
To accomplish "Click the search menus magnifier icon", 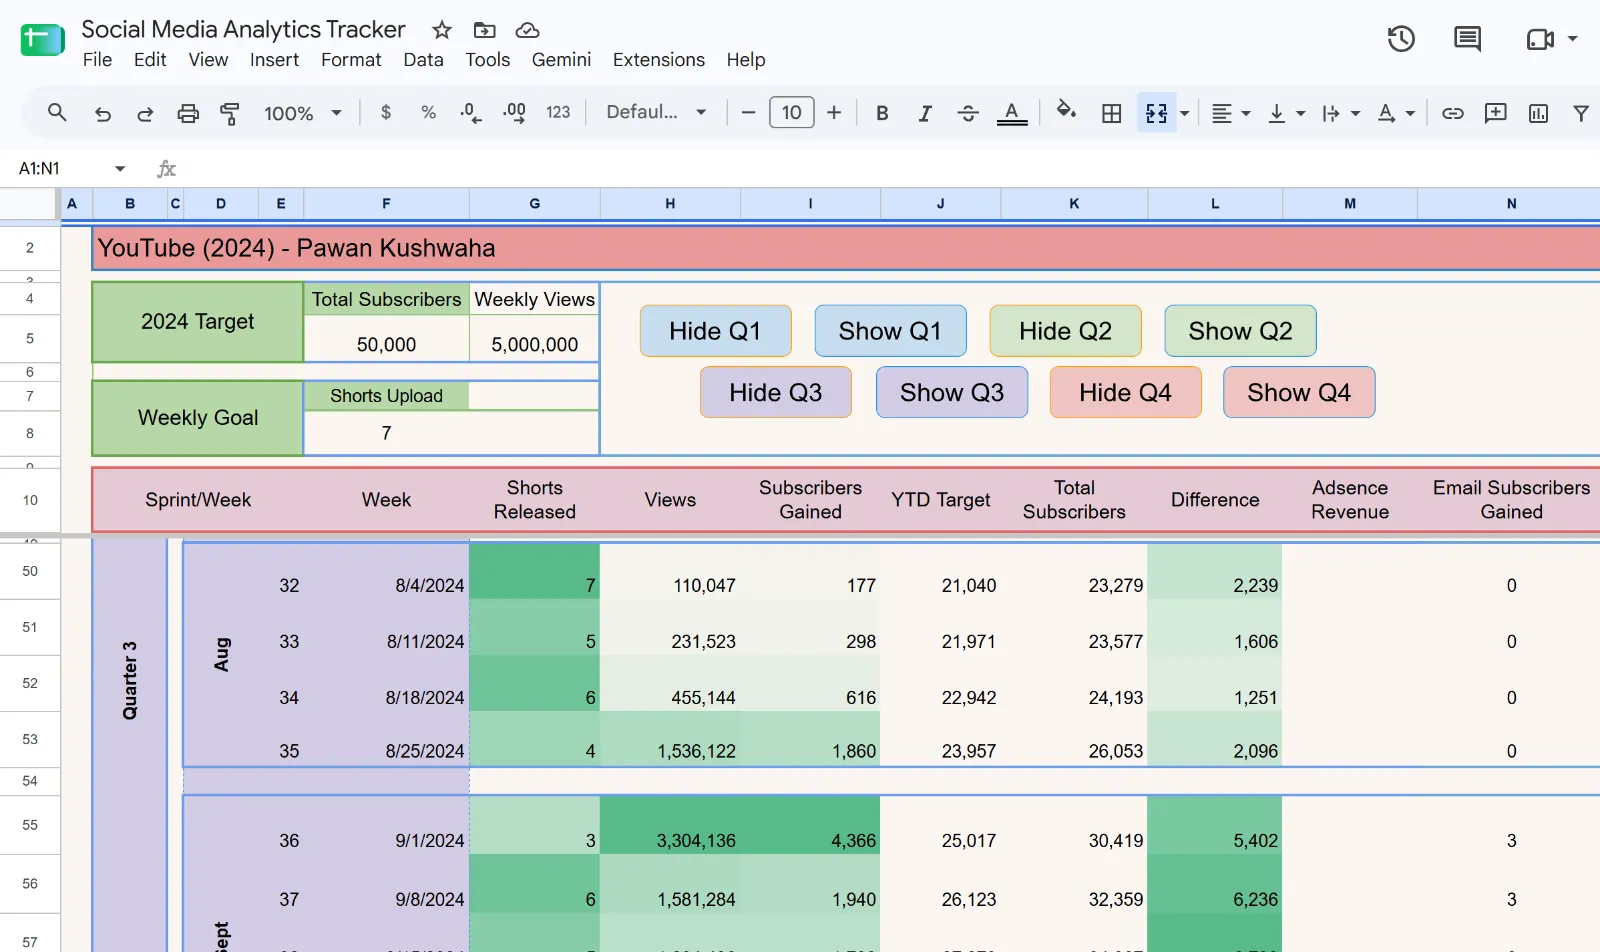I will click(57, 113).
